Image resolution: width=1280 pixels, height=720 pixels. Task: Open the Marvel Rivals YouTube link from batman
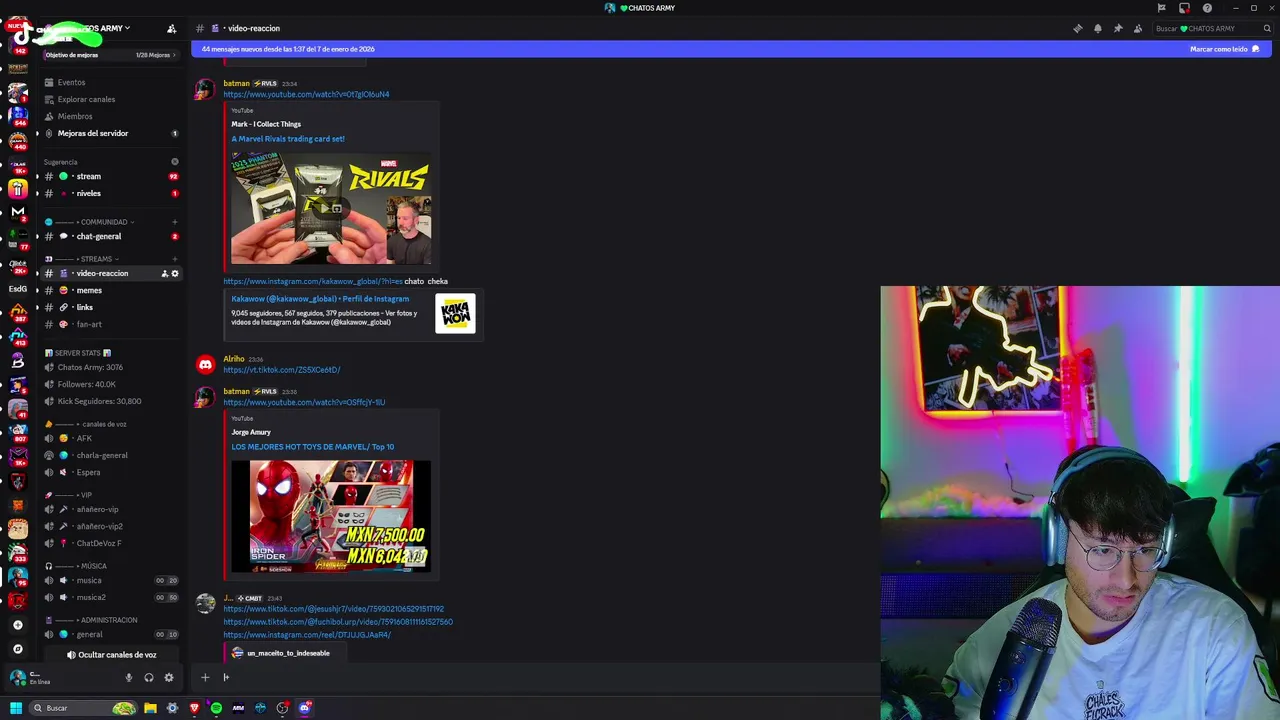306,94
